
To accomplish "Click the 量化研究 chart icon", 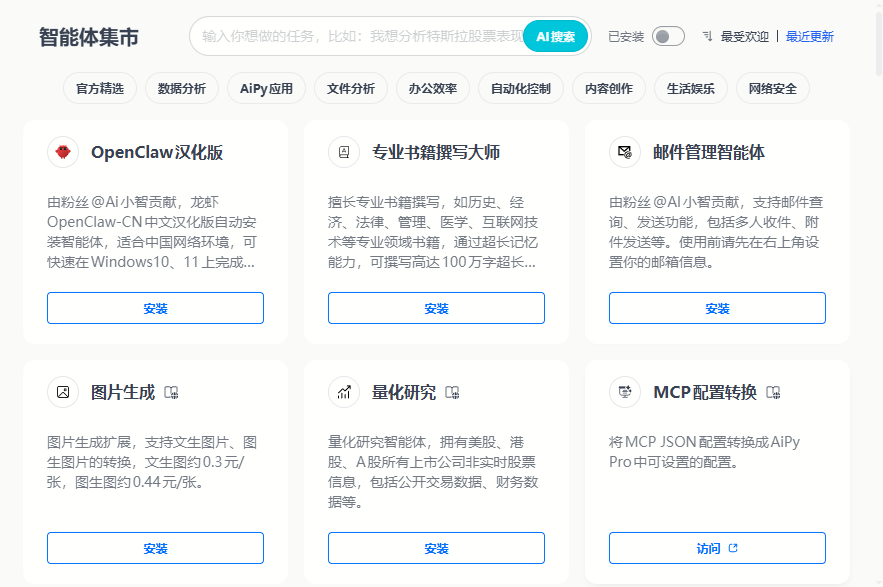I will pos(344,392).
